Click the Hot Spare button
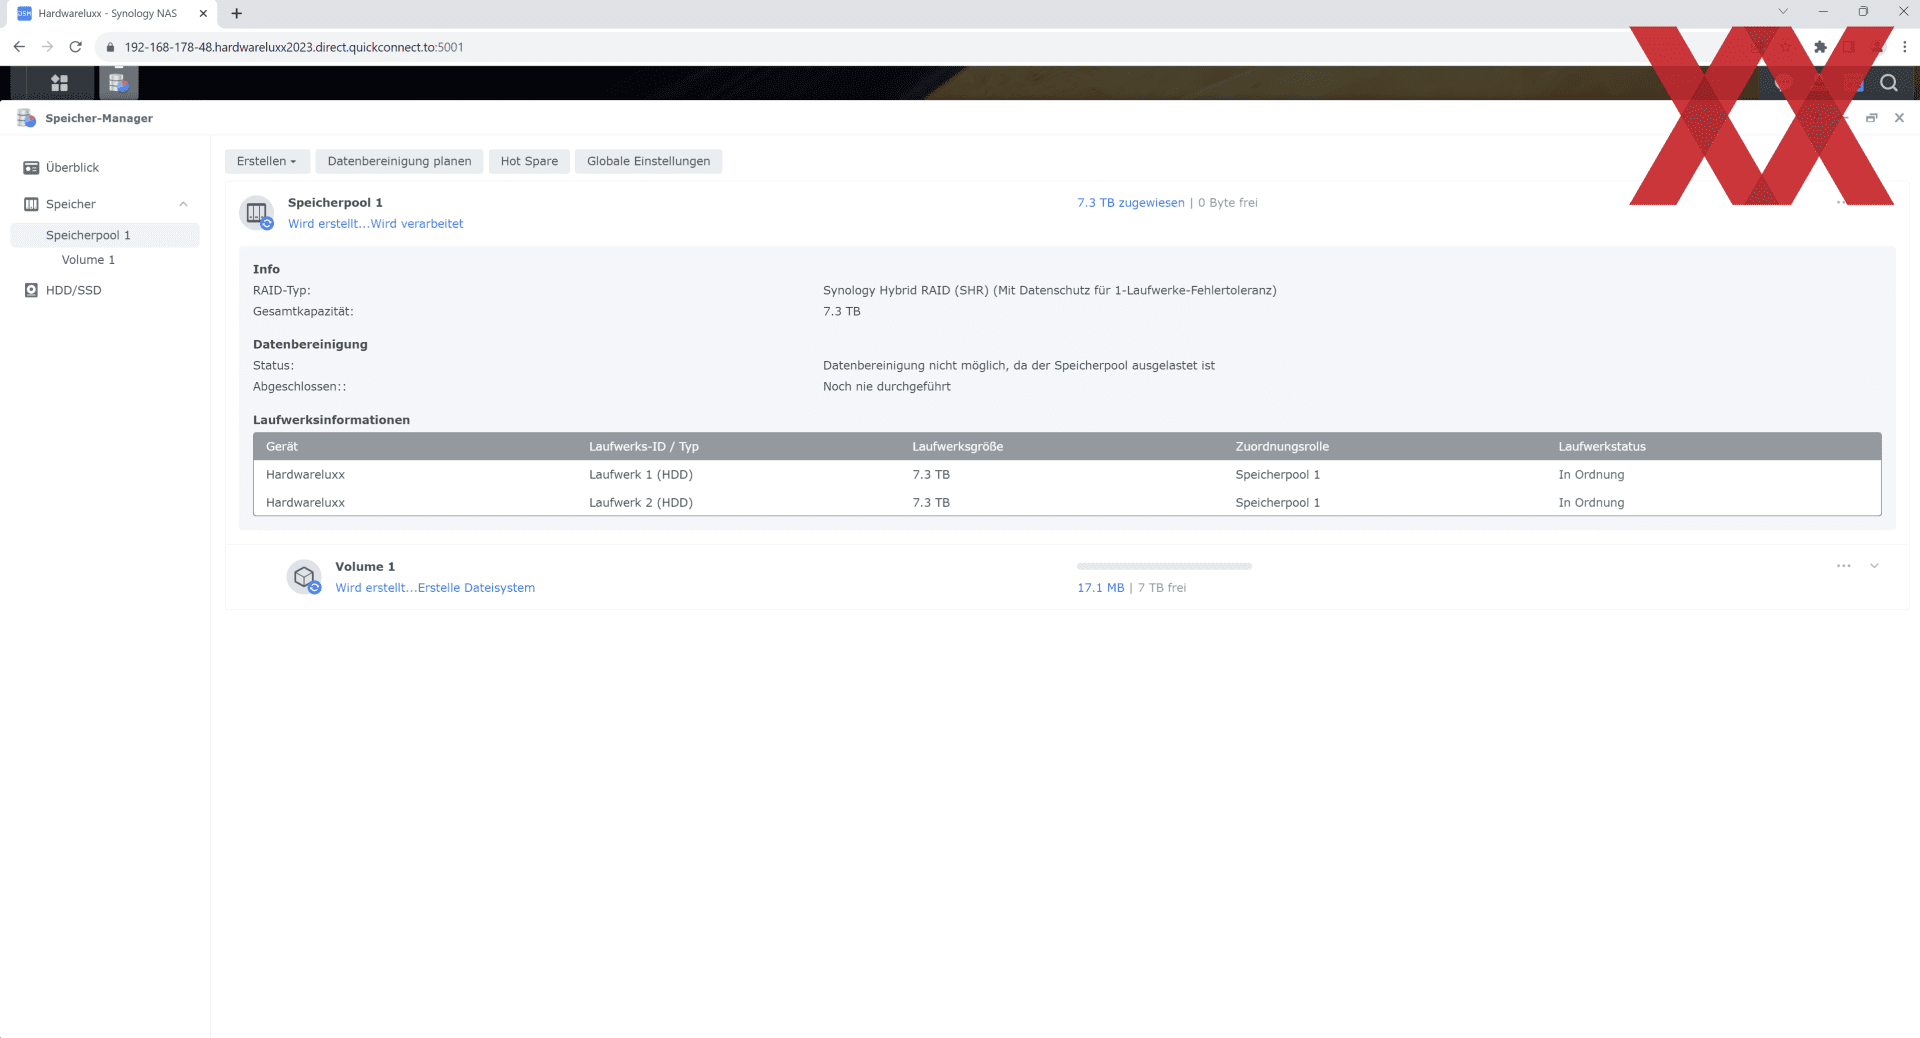The image size is (1920, 1038). click(529, 161)
